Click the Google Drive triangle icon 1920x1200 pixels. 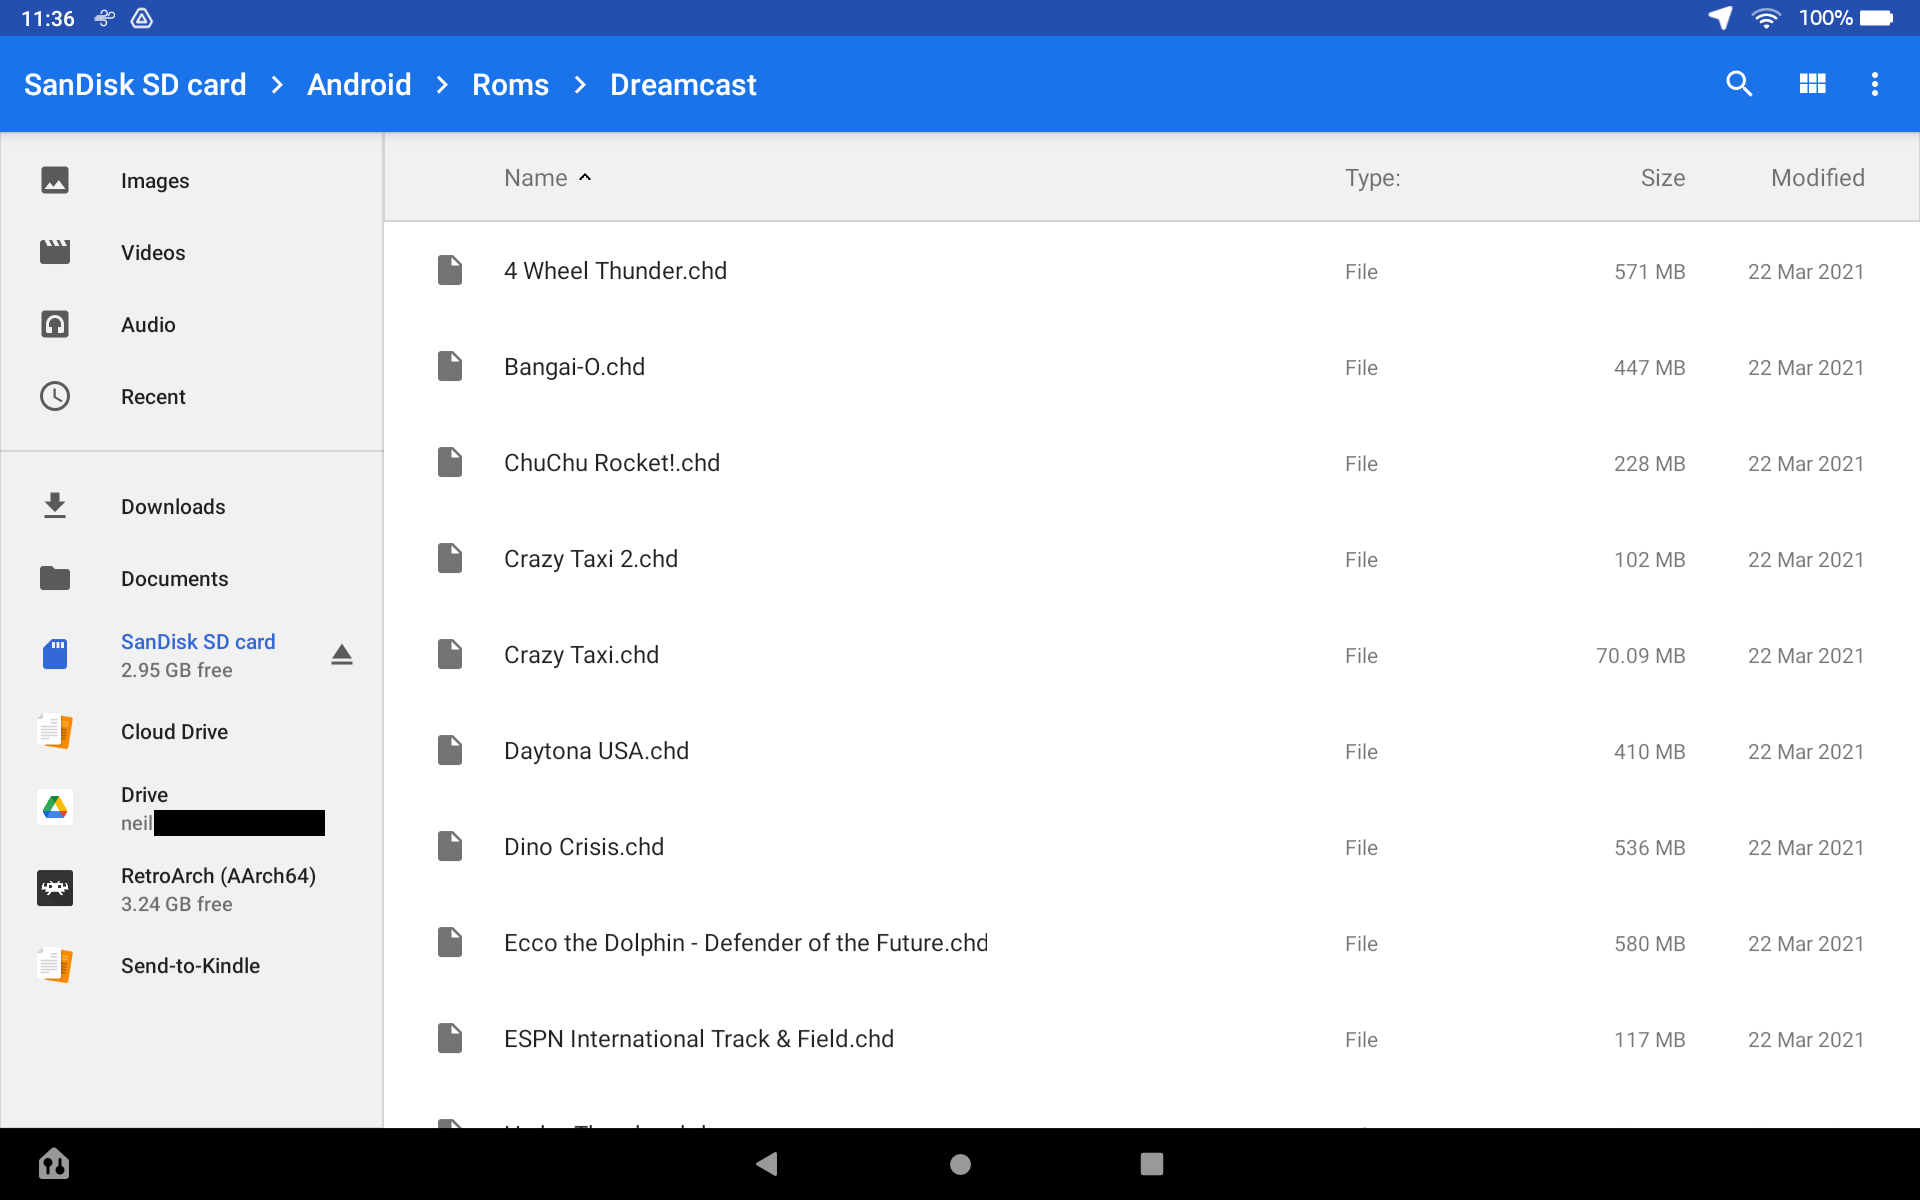coord(55,807)
